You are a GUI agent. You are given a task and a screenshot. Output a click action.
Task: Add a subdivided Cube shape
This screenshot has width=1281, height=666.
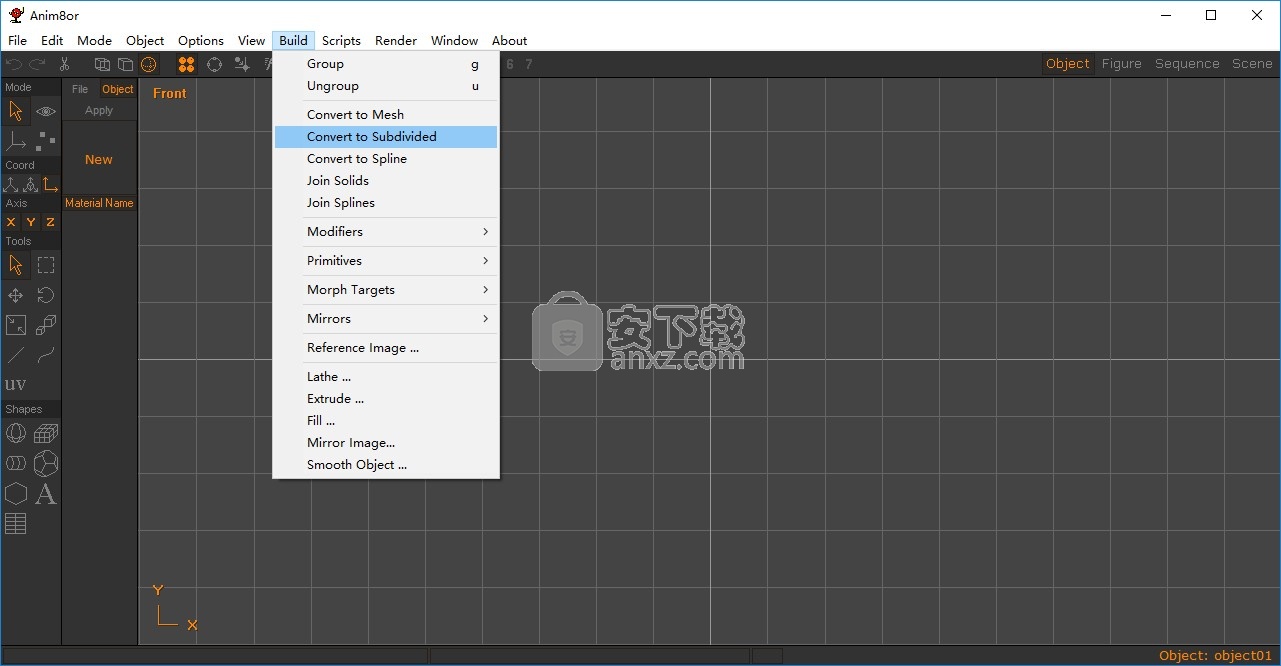[46, 433]
